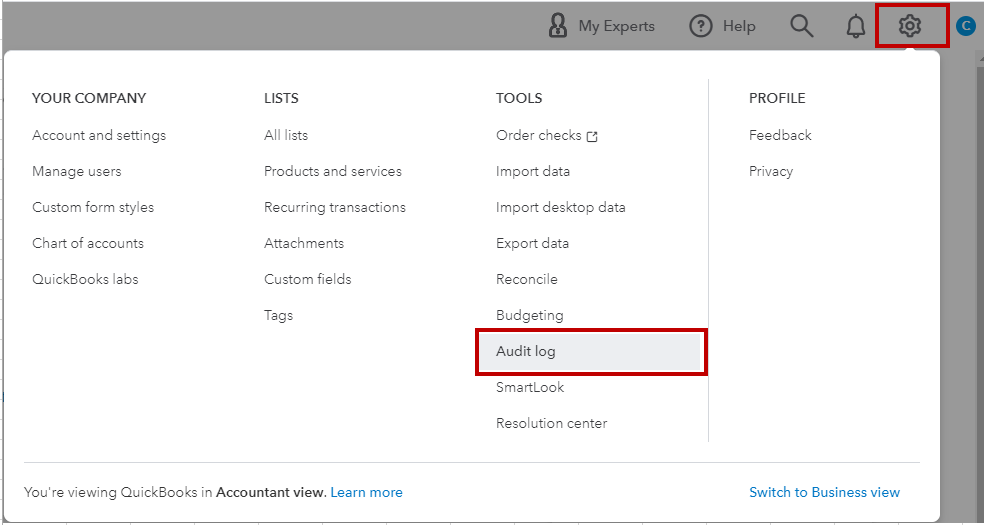Open the Help label in header
The image size is (984, 525).
(x=739, y=26)
